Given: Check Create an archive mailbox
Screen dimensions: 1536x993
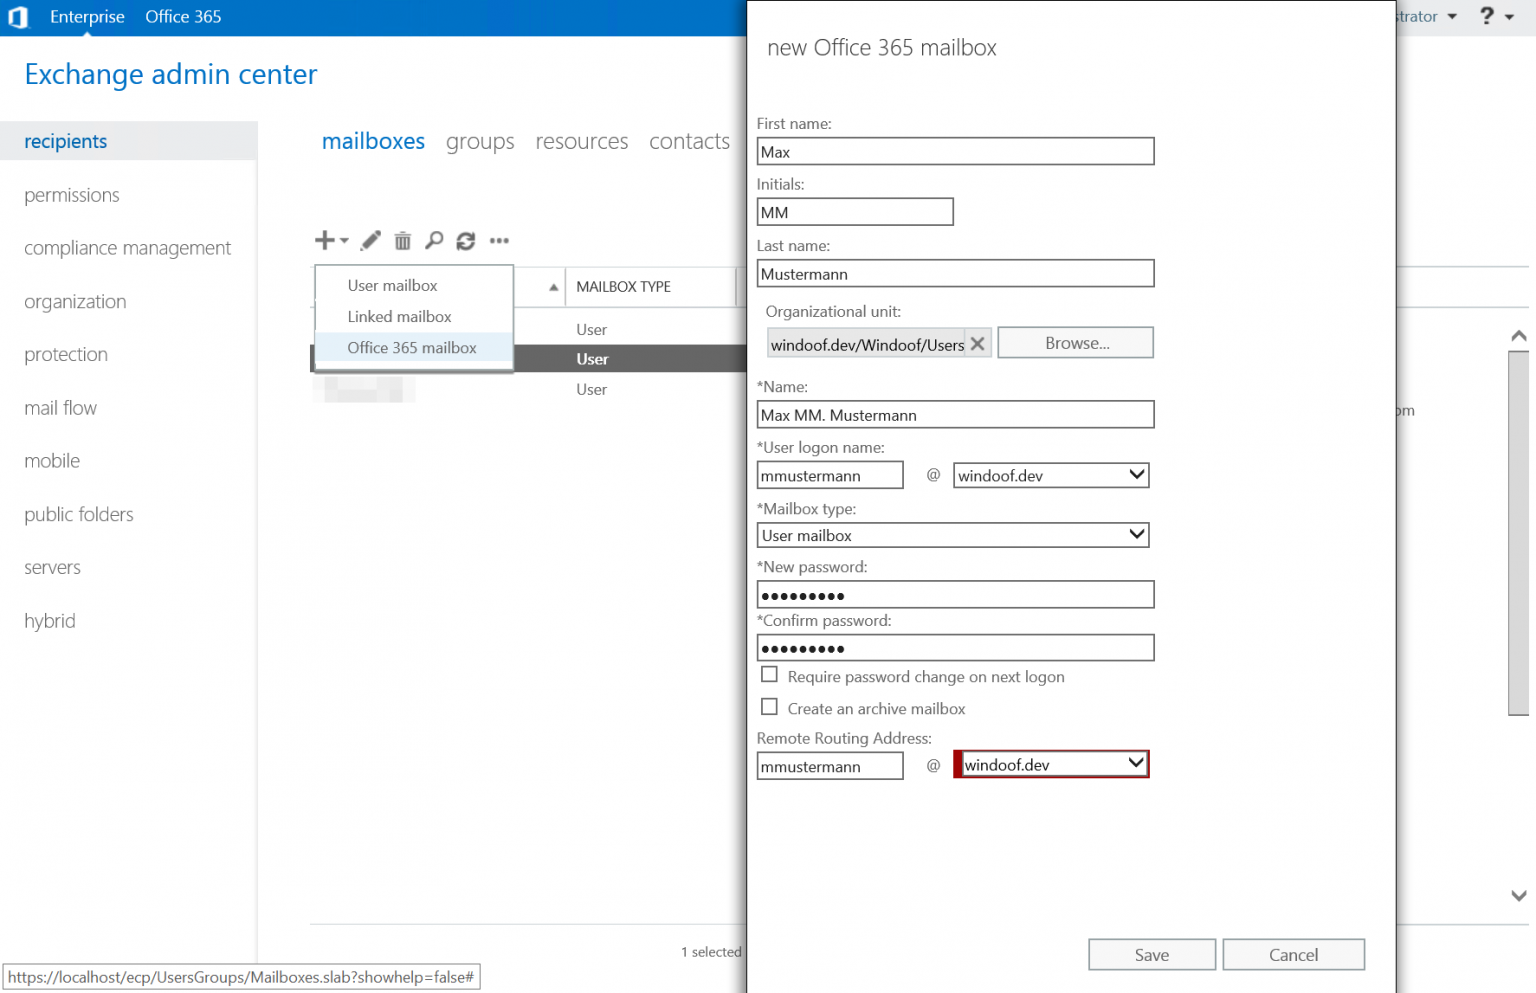Looking at the screenshot, I should coord(769,706).
